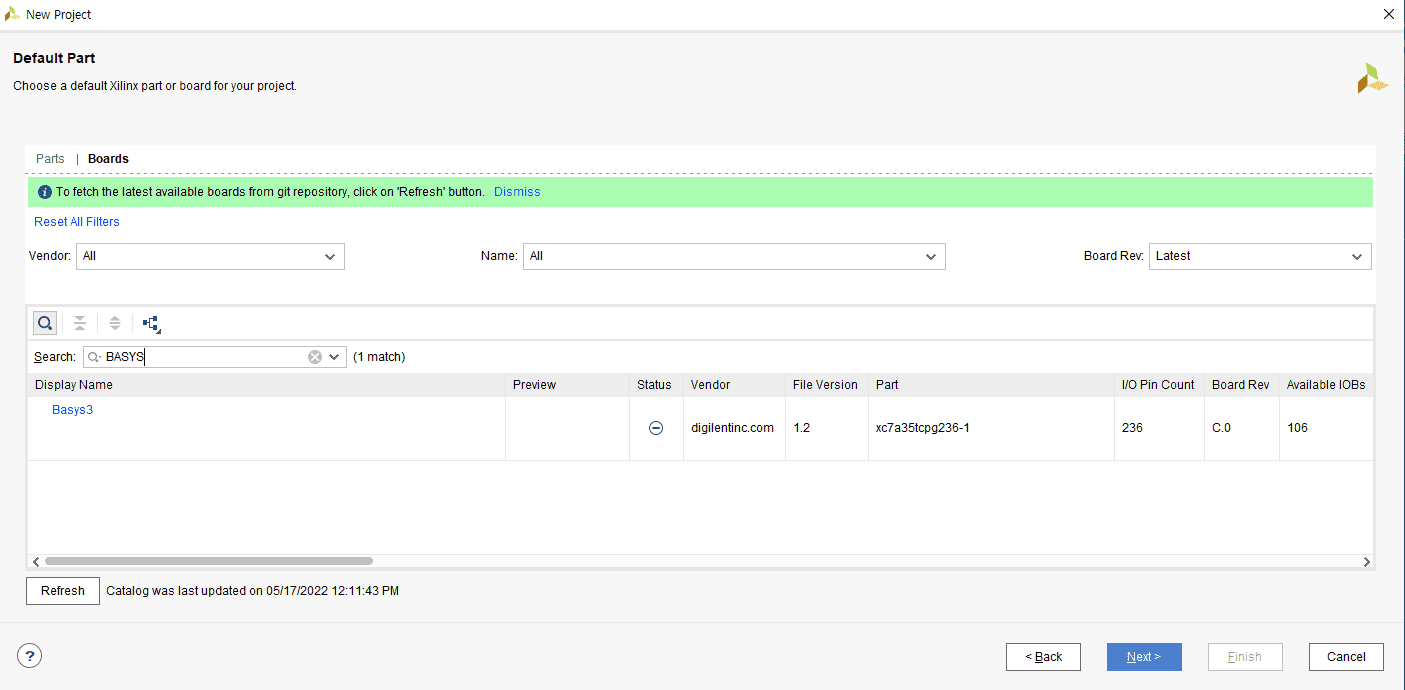
Task: Select the Basys3 board link
Action: (x=72, y=410)
